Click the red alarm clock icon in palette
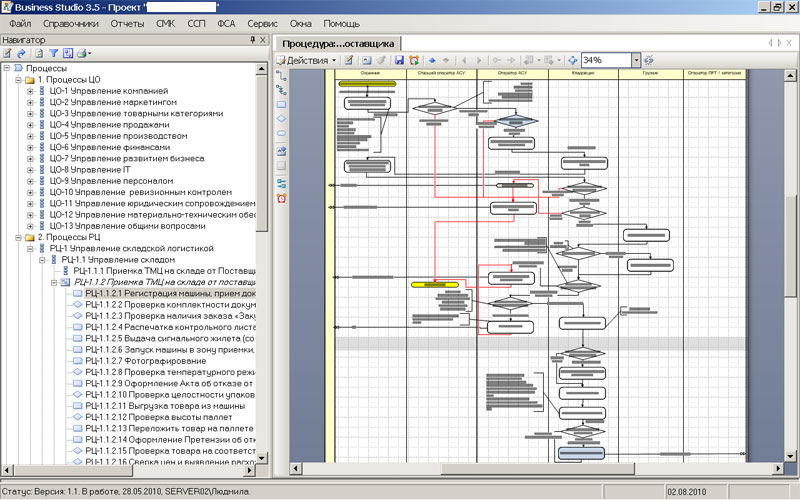Viewport: 800px width, 500px height. [281, 197]
